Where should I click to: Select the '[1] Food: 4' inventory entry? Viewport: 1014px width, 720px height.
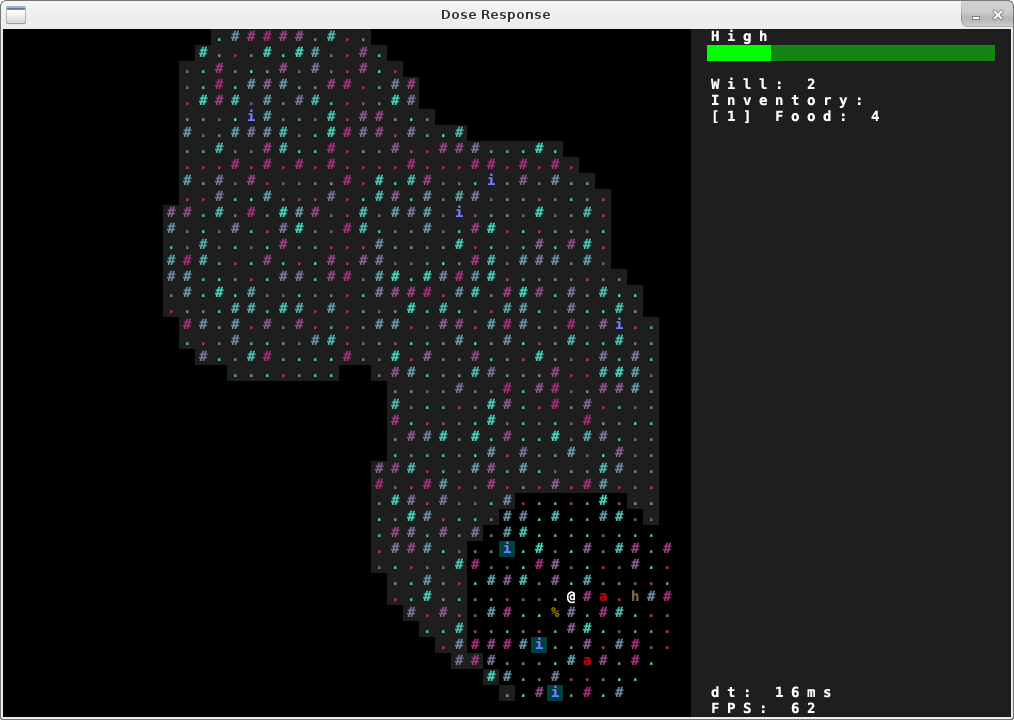click(795, 116)
